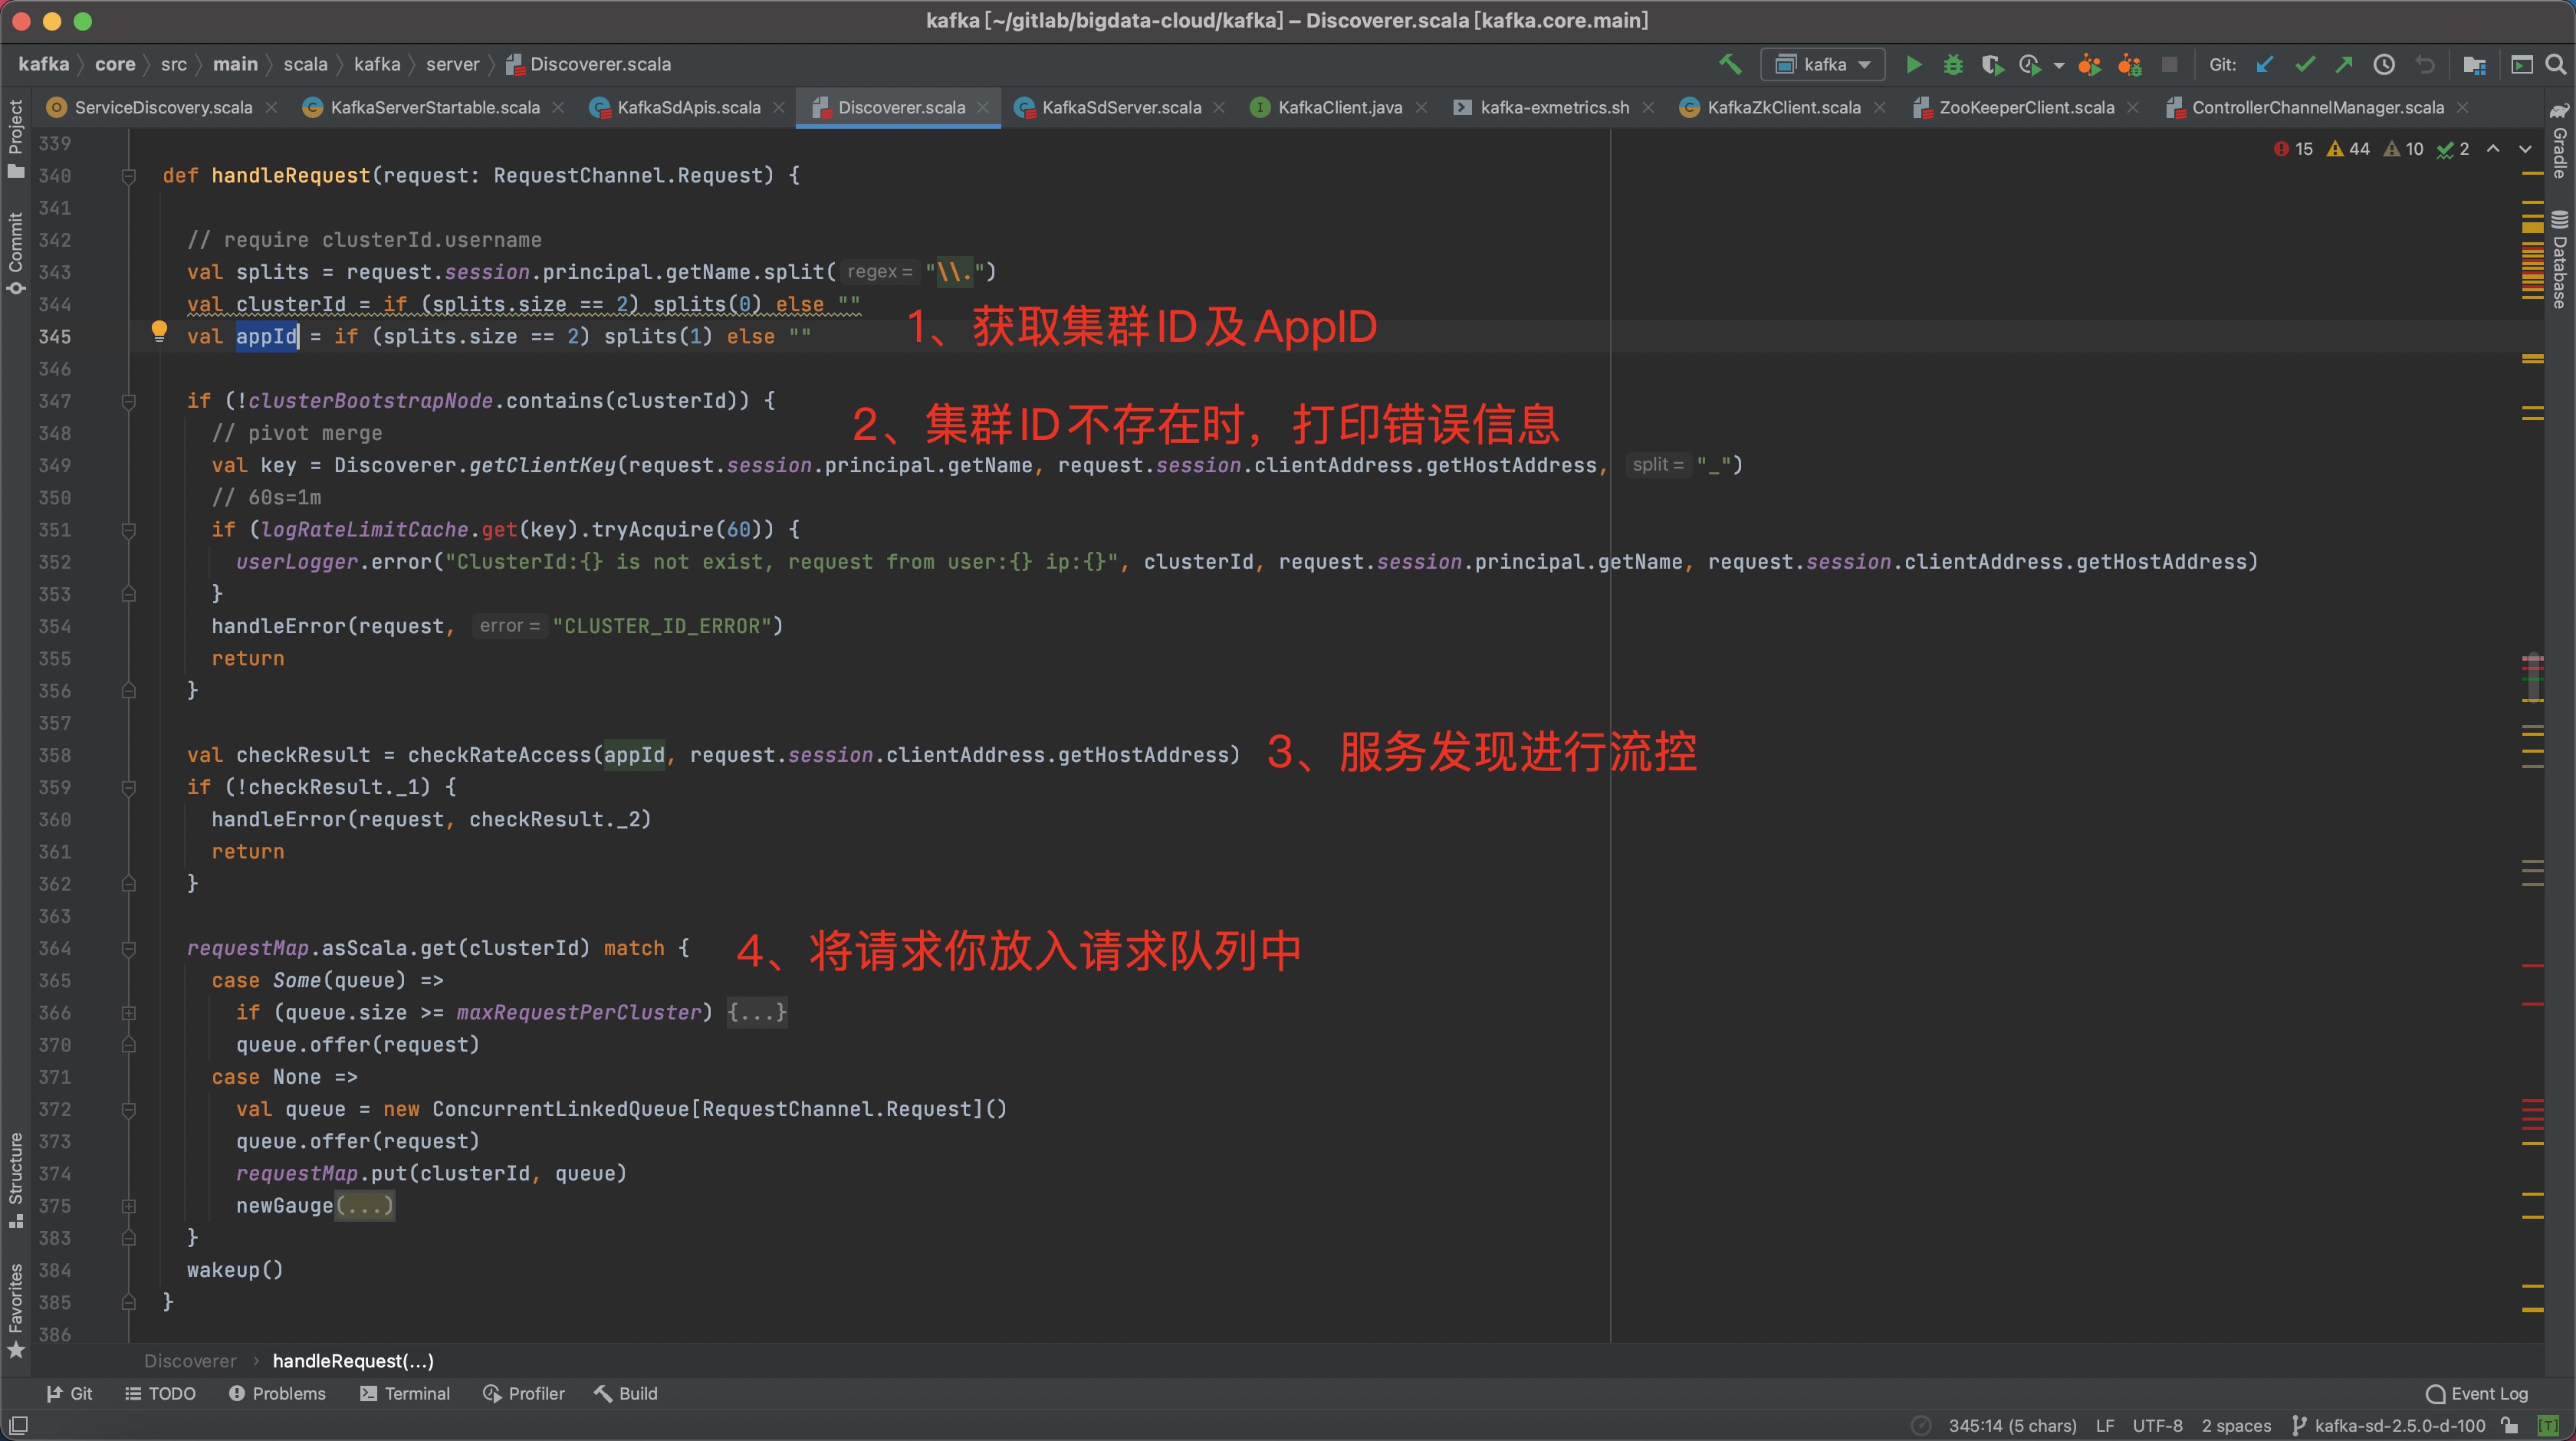The width and height of the screenshot is (2576, 1441).
Task: Click the Build project hammer icon
Action: point(1730,65)
